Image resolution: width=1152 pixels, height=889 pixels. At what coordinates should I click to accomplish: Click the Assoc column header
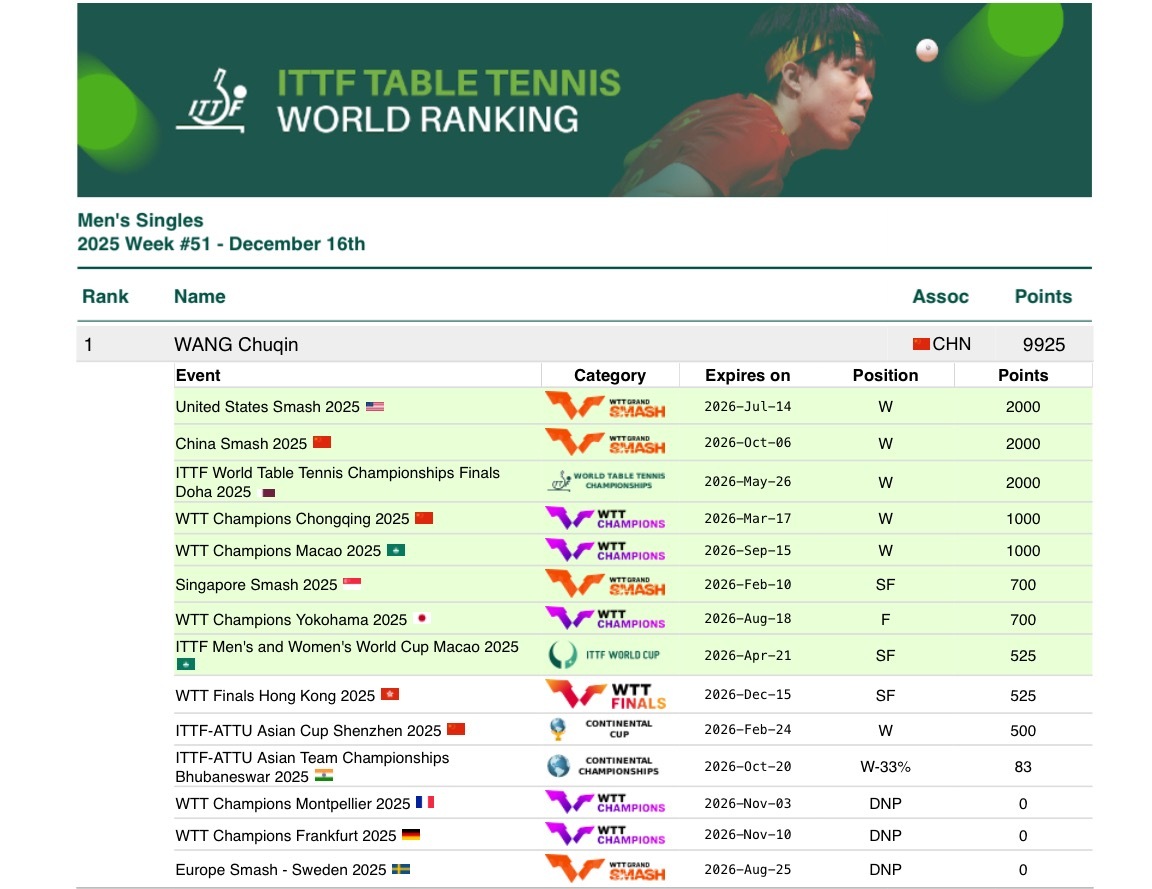click(940, 297)
